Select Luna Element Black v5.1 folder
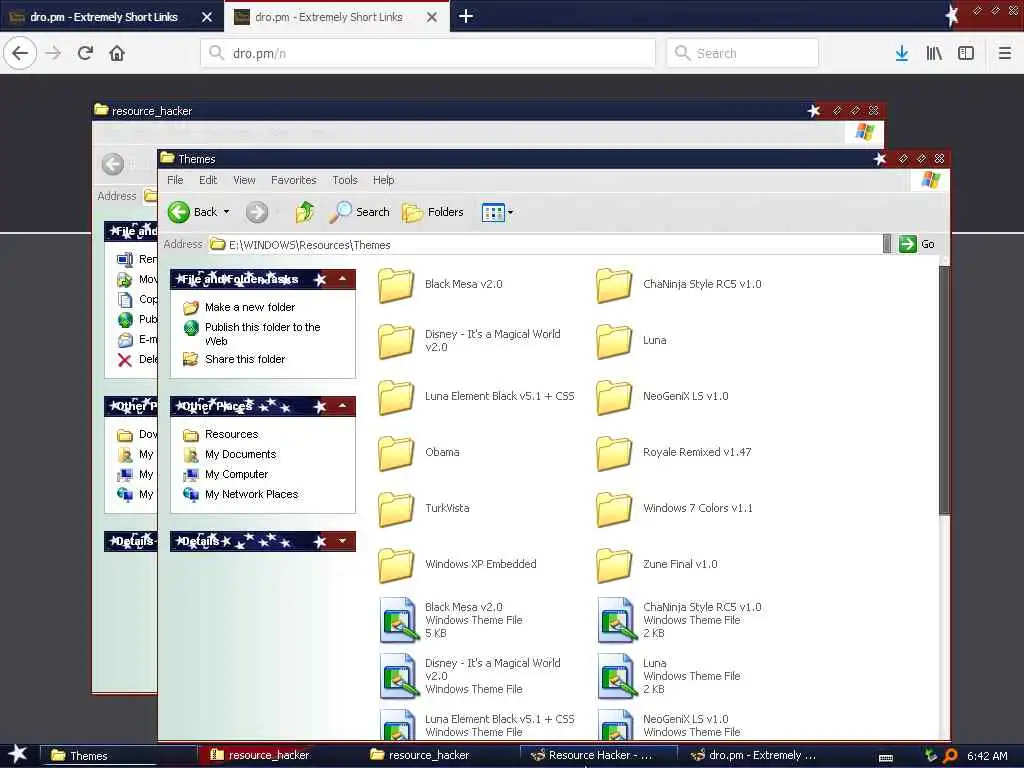 477,396
